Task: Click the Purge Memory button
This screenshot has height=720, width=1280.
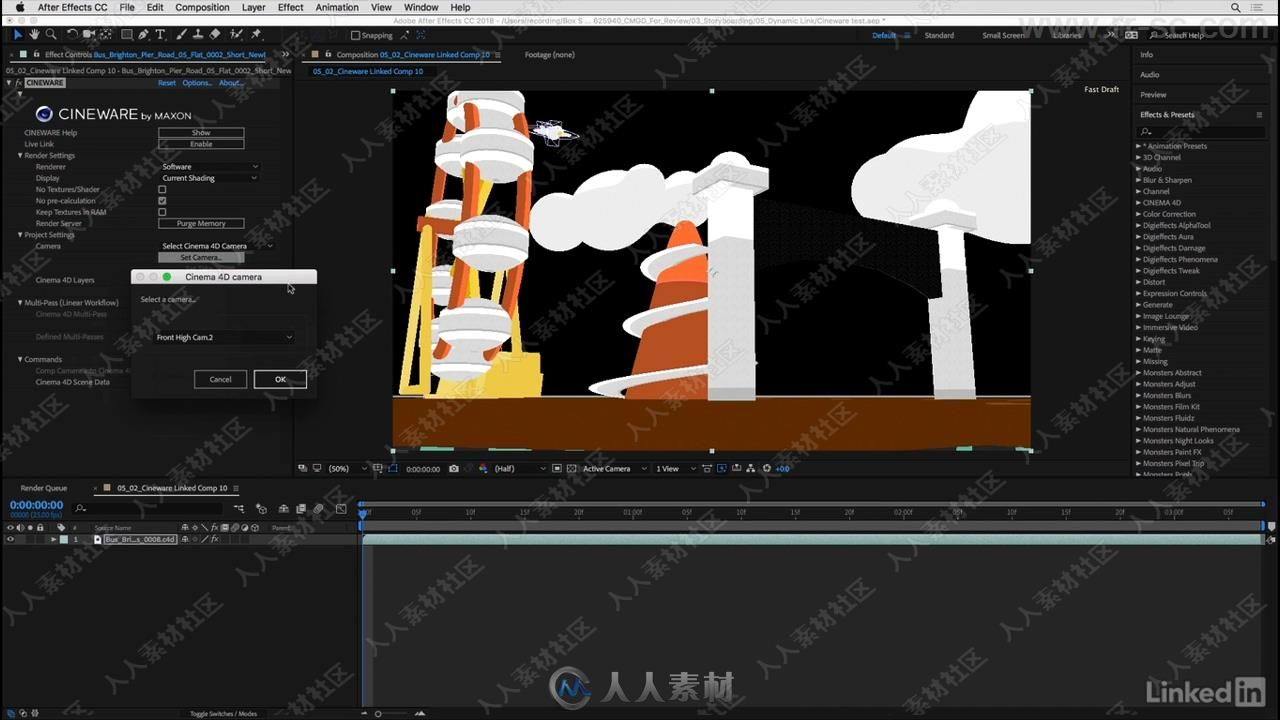Action: (201, 223)
